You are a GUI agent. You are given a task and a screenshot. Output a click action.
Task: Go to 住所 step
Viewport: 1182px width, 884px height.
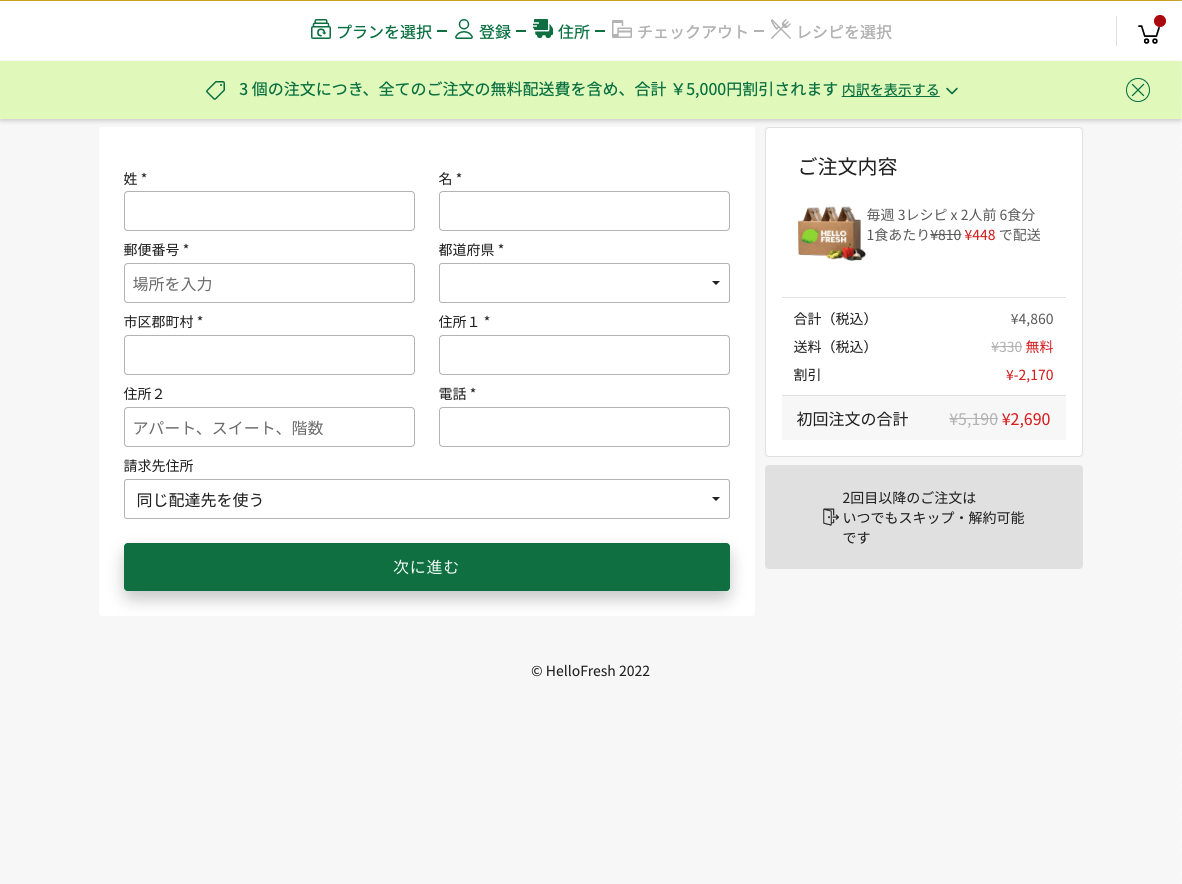pos(574,32)
